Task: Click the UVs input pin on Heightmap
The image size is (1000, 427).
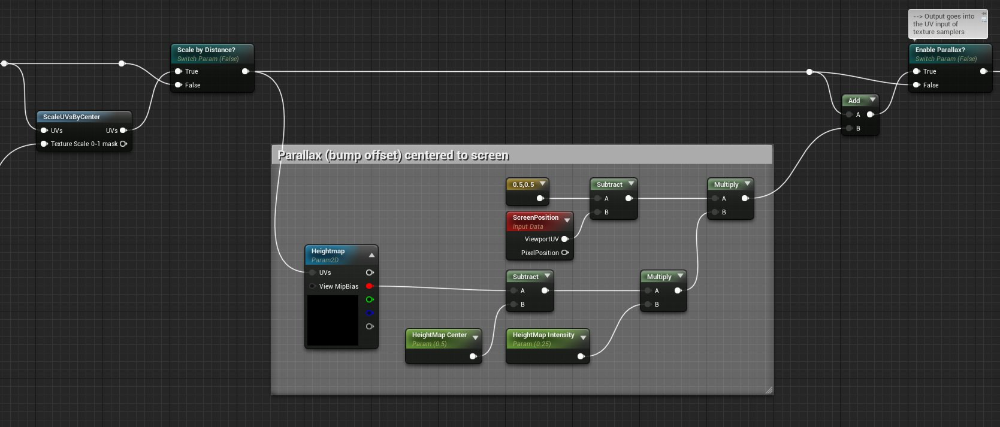Action: [x=312, y=272]
